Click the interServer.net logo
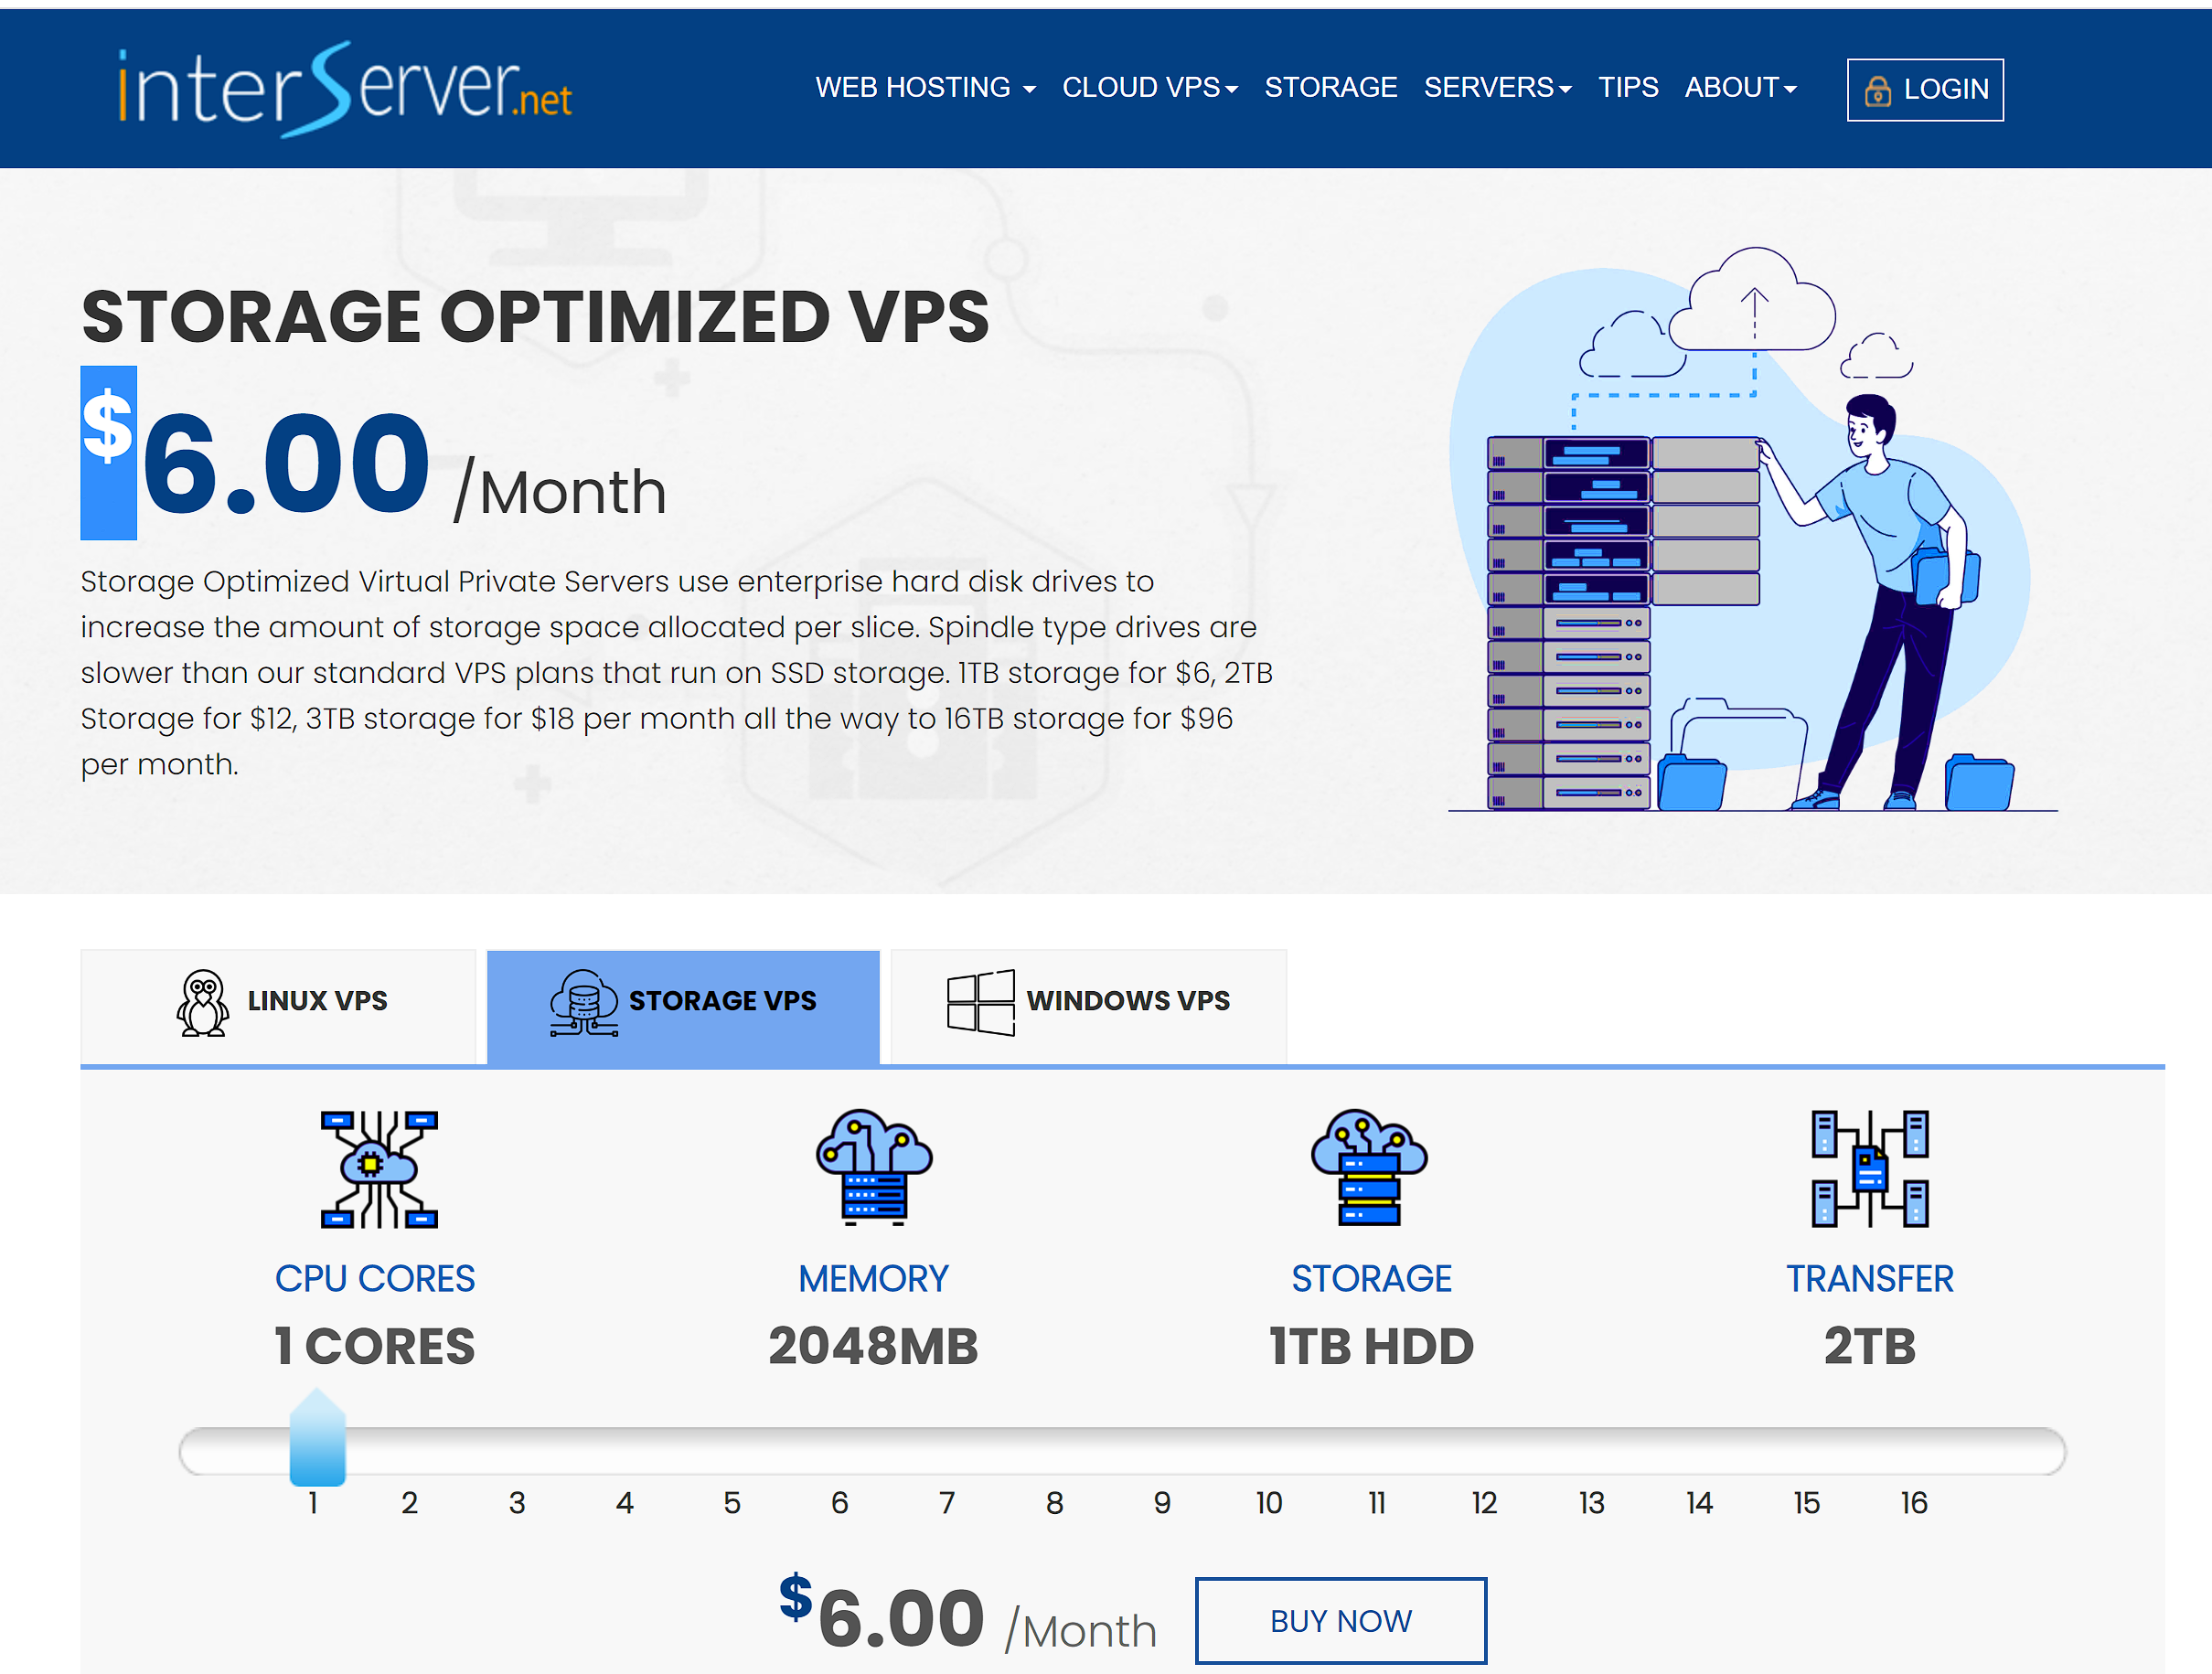2212x1674 pixels. (x=345, y=90)
